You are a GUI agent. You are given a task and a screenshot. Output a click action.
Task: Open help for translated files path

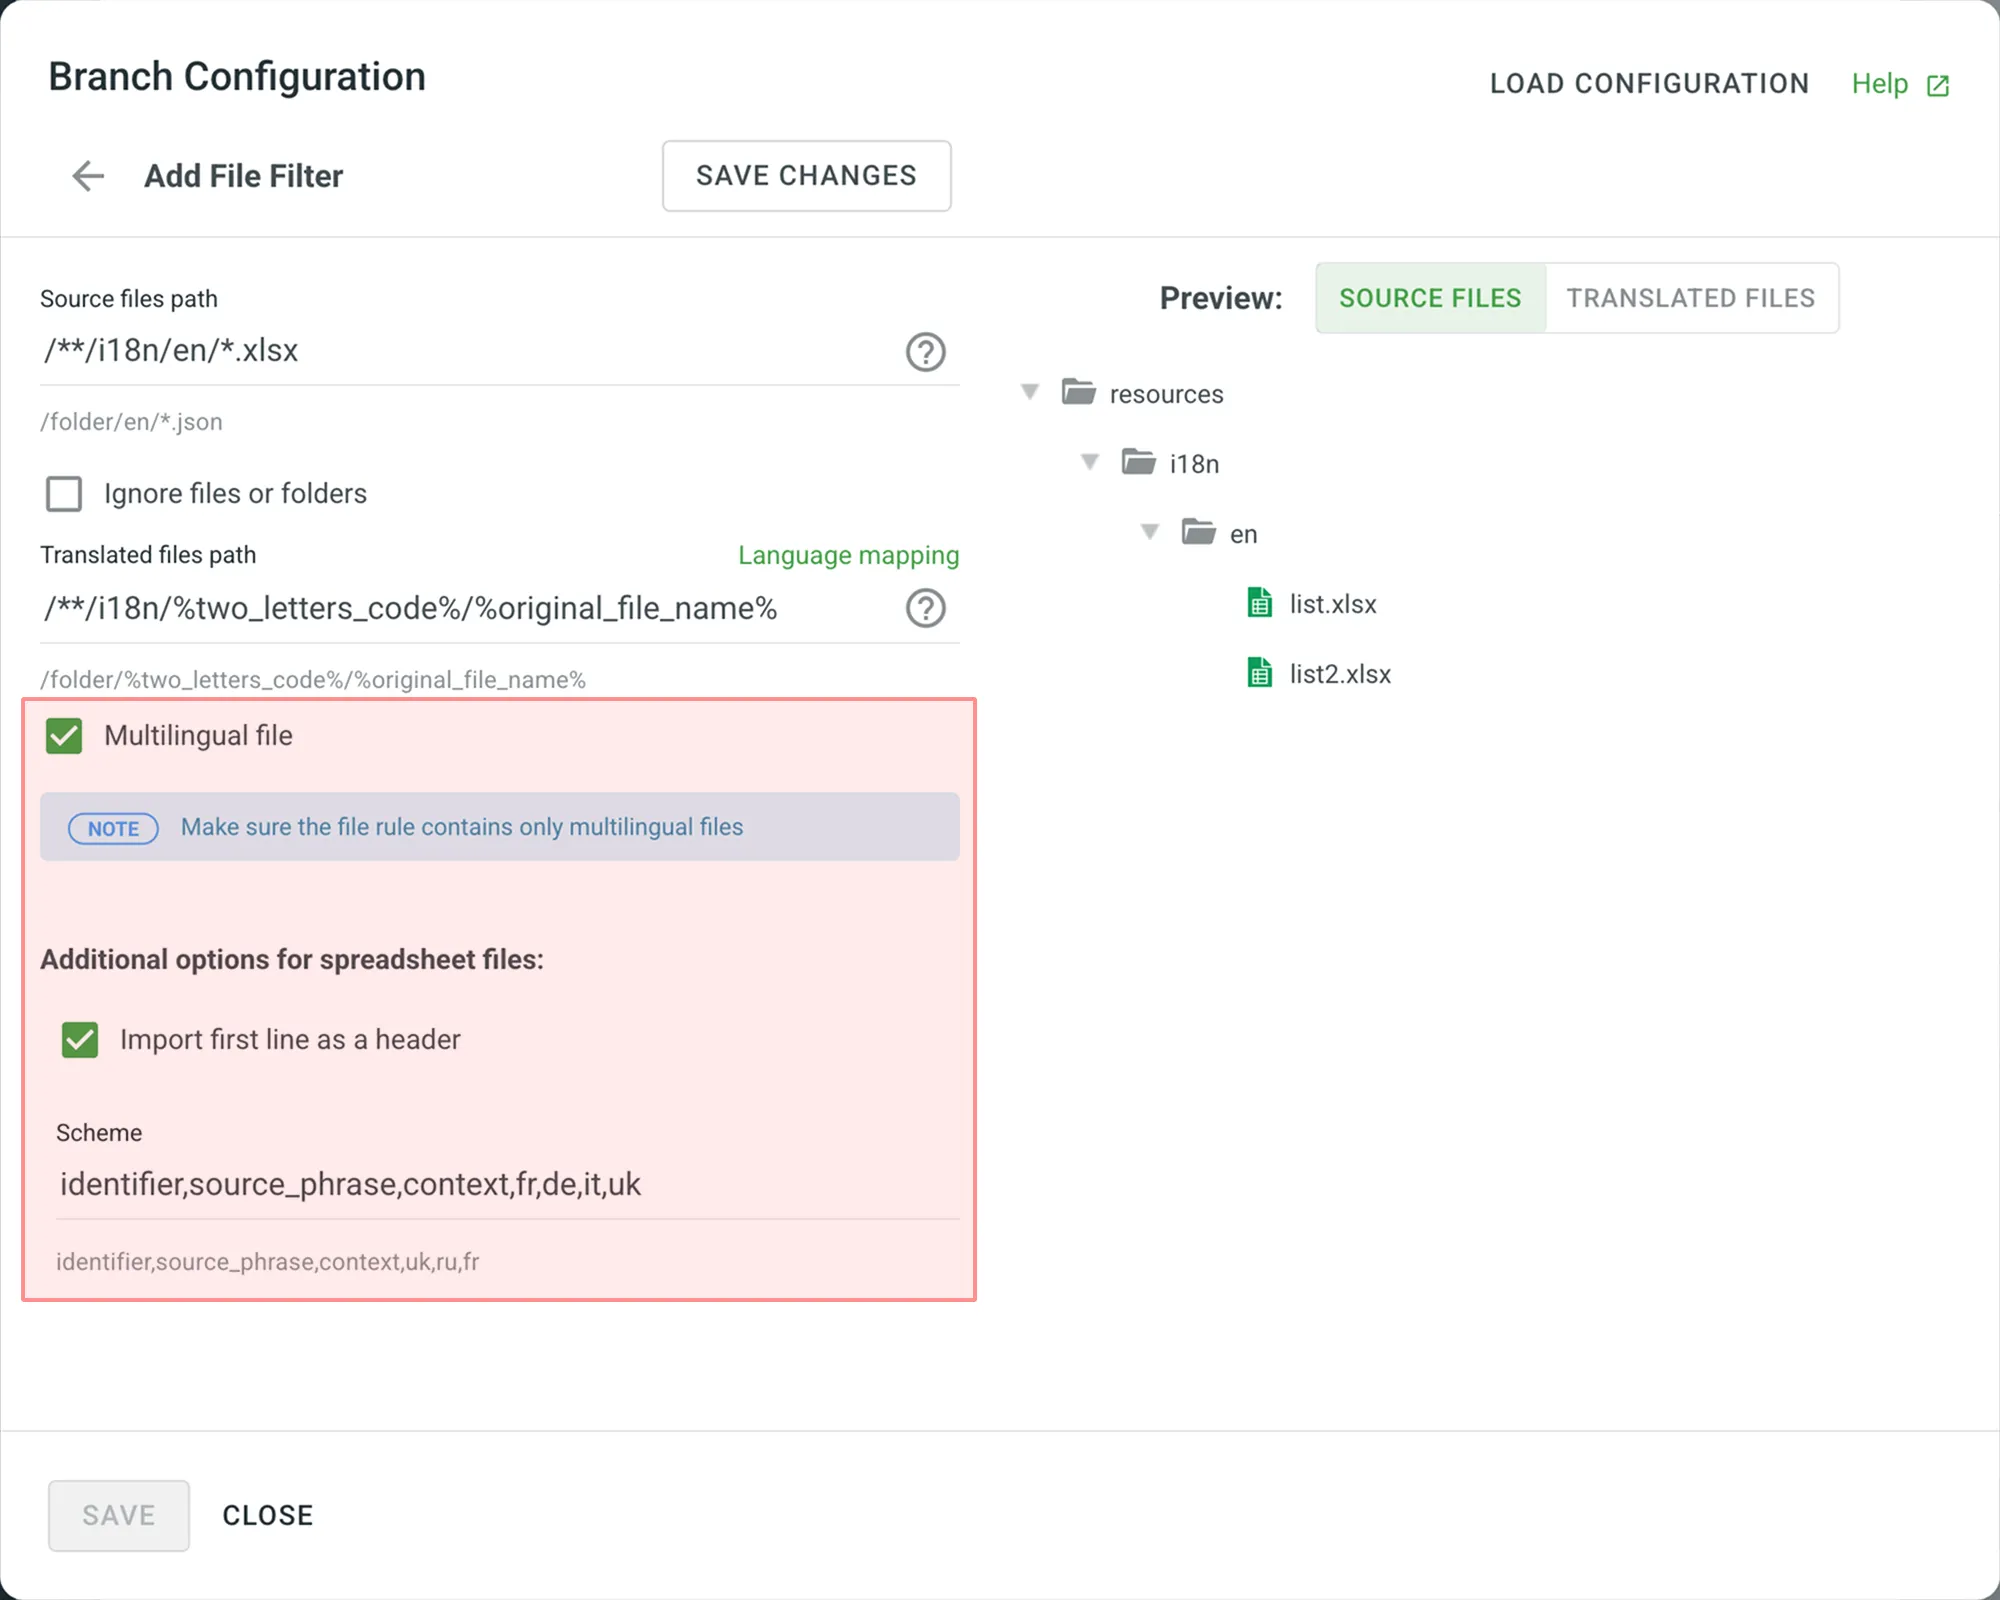point(925,608)
